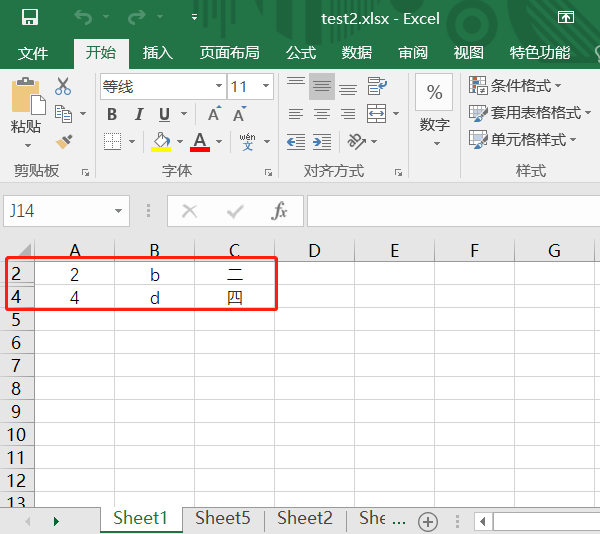Click the Wrap Text icon
Screen dimensions: 600x534
coord(377,87)
